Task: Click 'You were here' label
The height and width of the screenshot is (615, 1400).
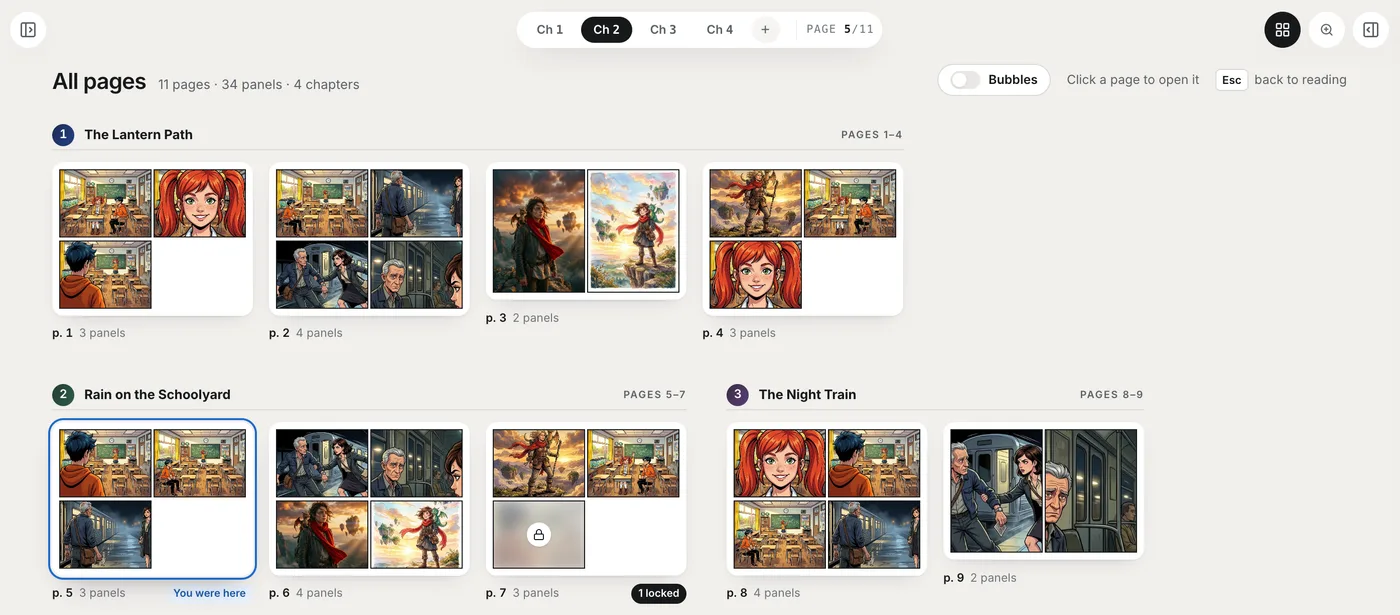Action: click(209, 593)
